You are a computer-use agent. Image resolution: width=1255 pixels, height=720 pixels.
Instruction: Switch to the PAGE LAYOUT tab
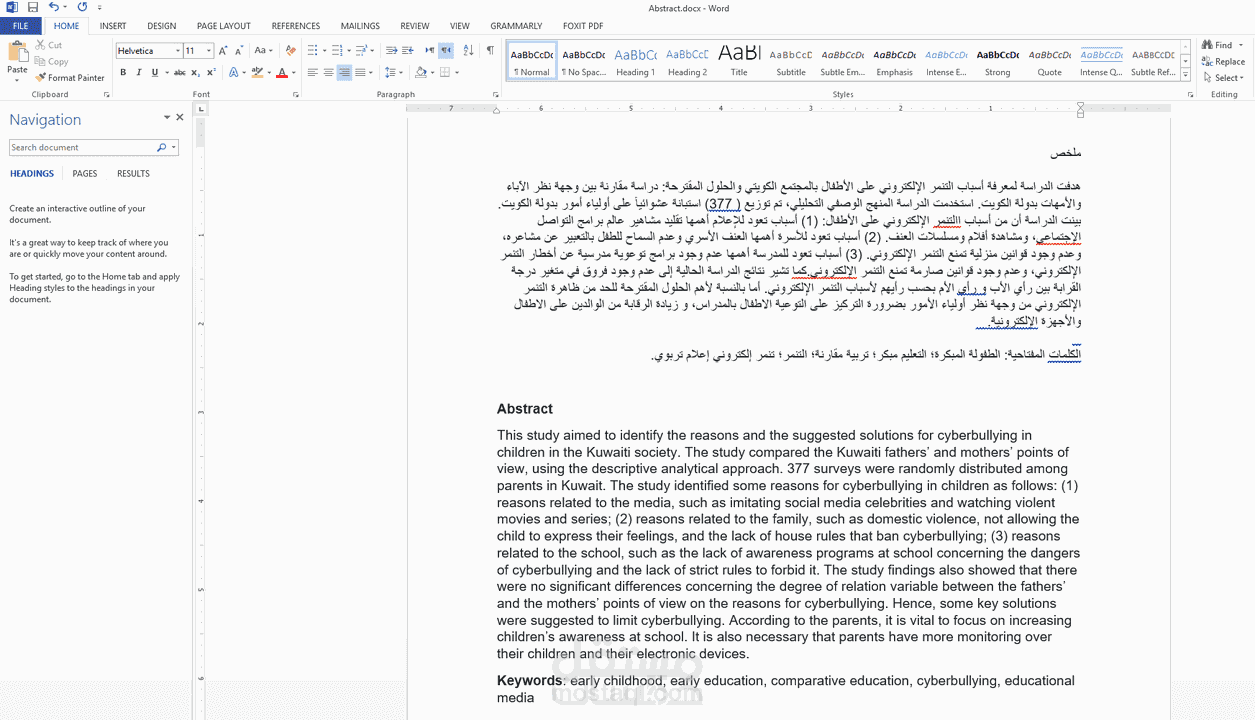point(224,26)
